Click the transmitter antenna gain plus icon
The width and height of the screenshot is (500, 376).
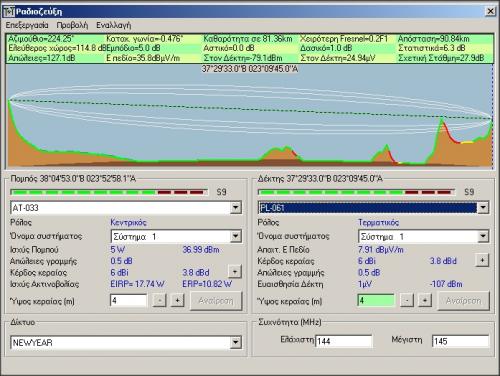click(235, 272)
